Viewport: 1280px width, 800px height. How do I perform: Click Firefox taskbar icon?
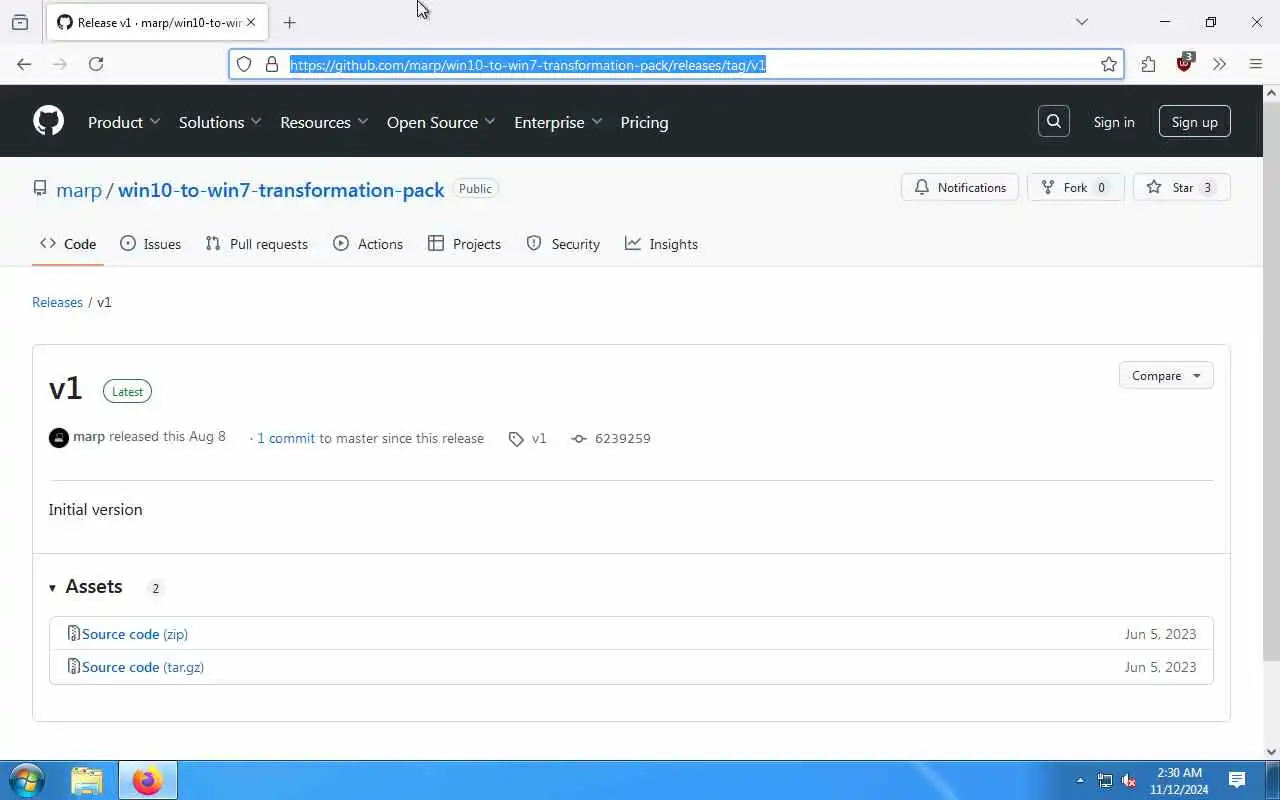pyautogui.click(x=147, y=780)
